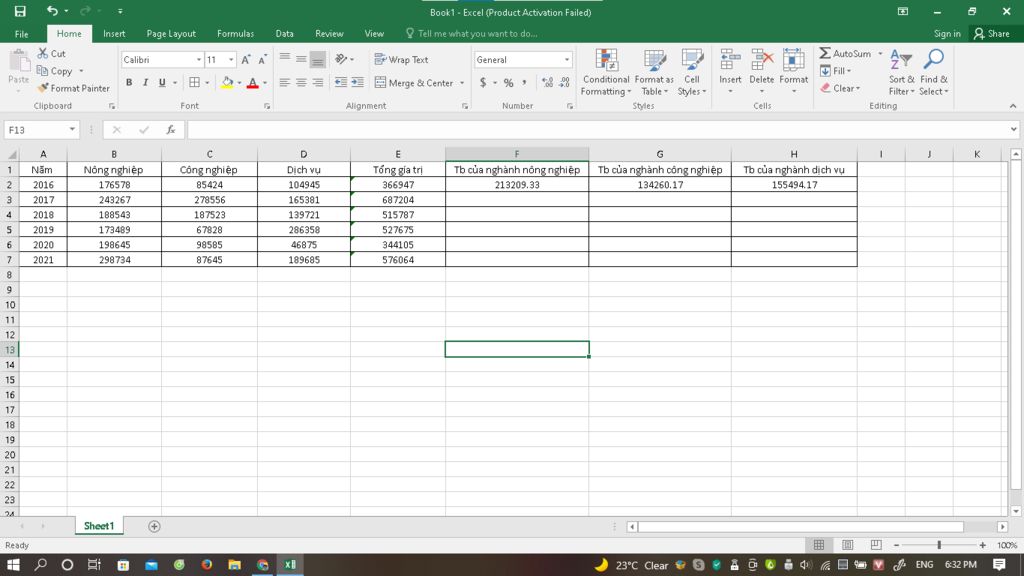Toggle Wrap Text
Viewport: 1024px width, 576px height.
pos(401,59)
